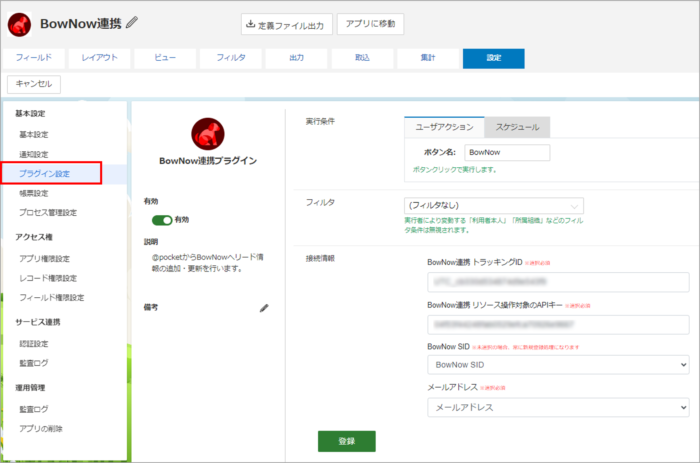700x463 pixels.
Task: Open アプリの削除 in the sidebar
Action: [x=41, y=429]
